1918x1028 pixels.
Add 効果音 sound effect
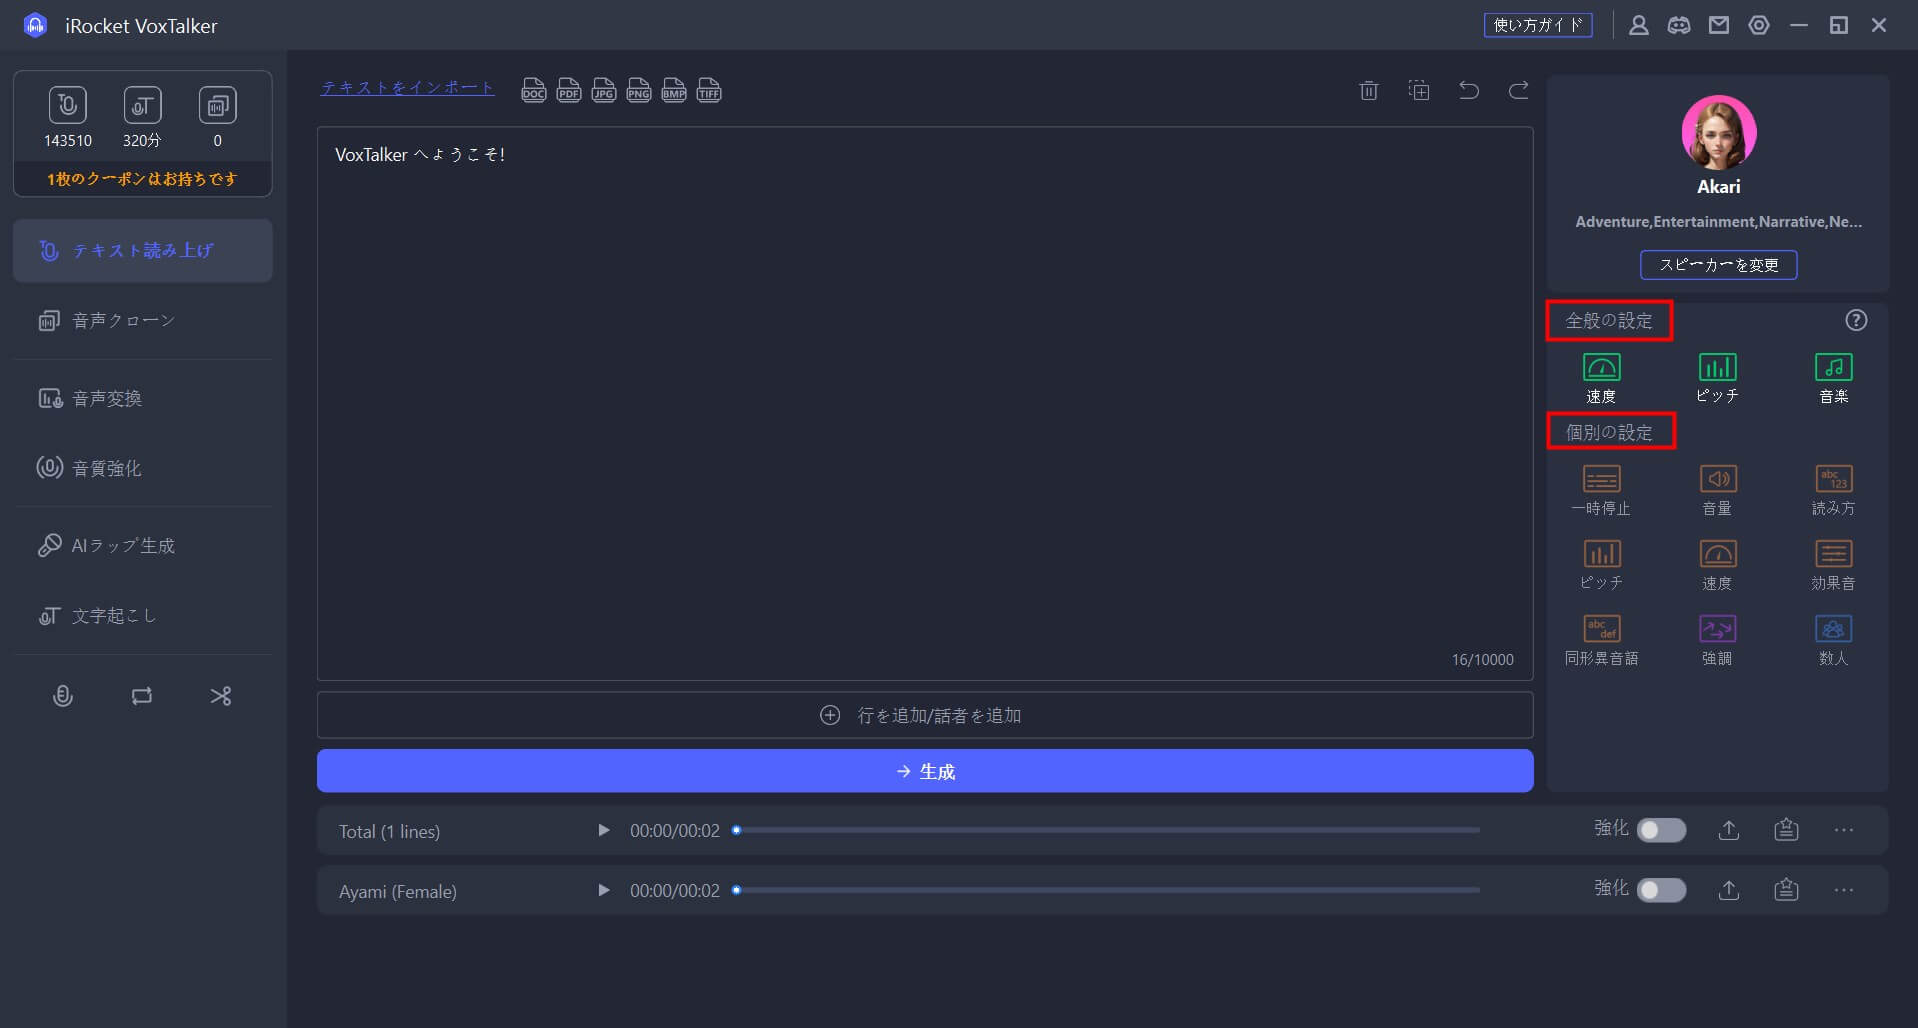tap(1833, 565)
